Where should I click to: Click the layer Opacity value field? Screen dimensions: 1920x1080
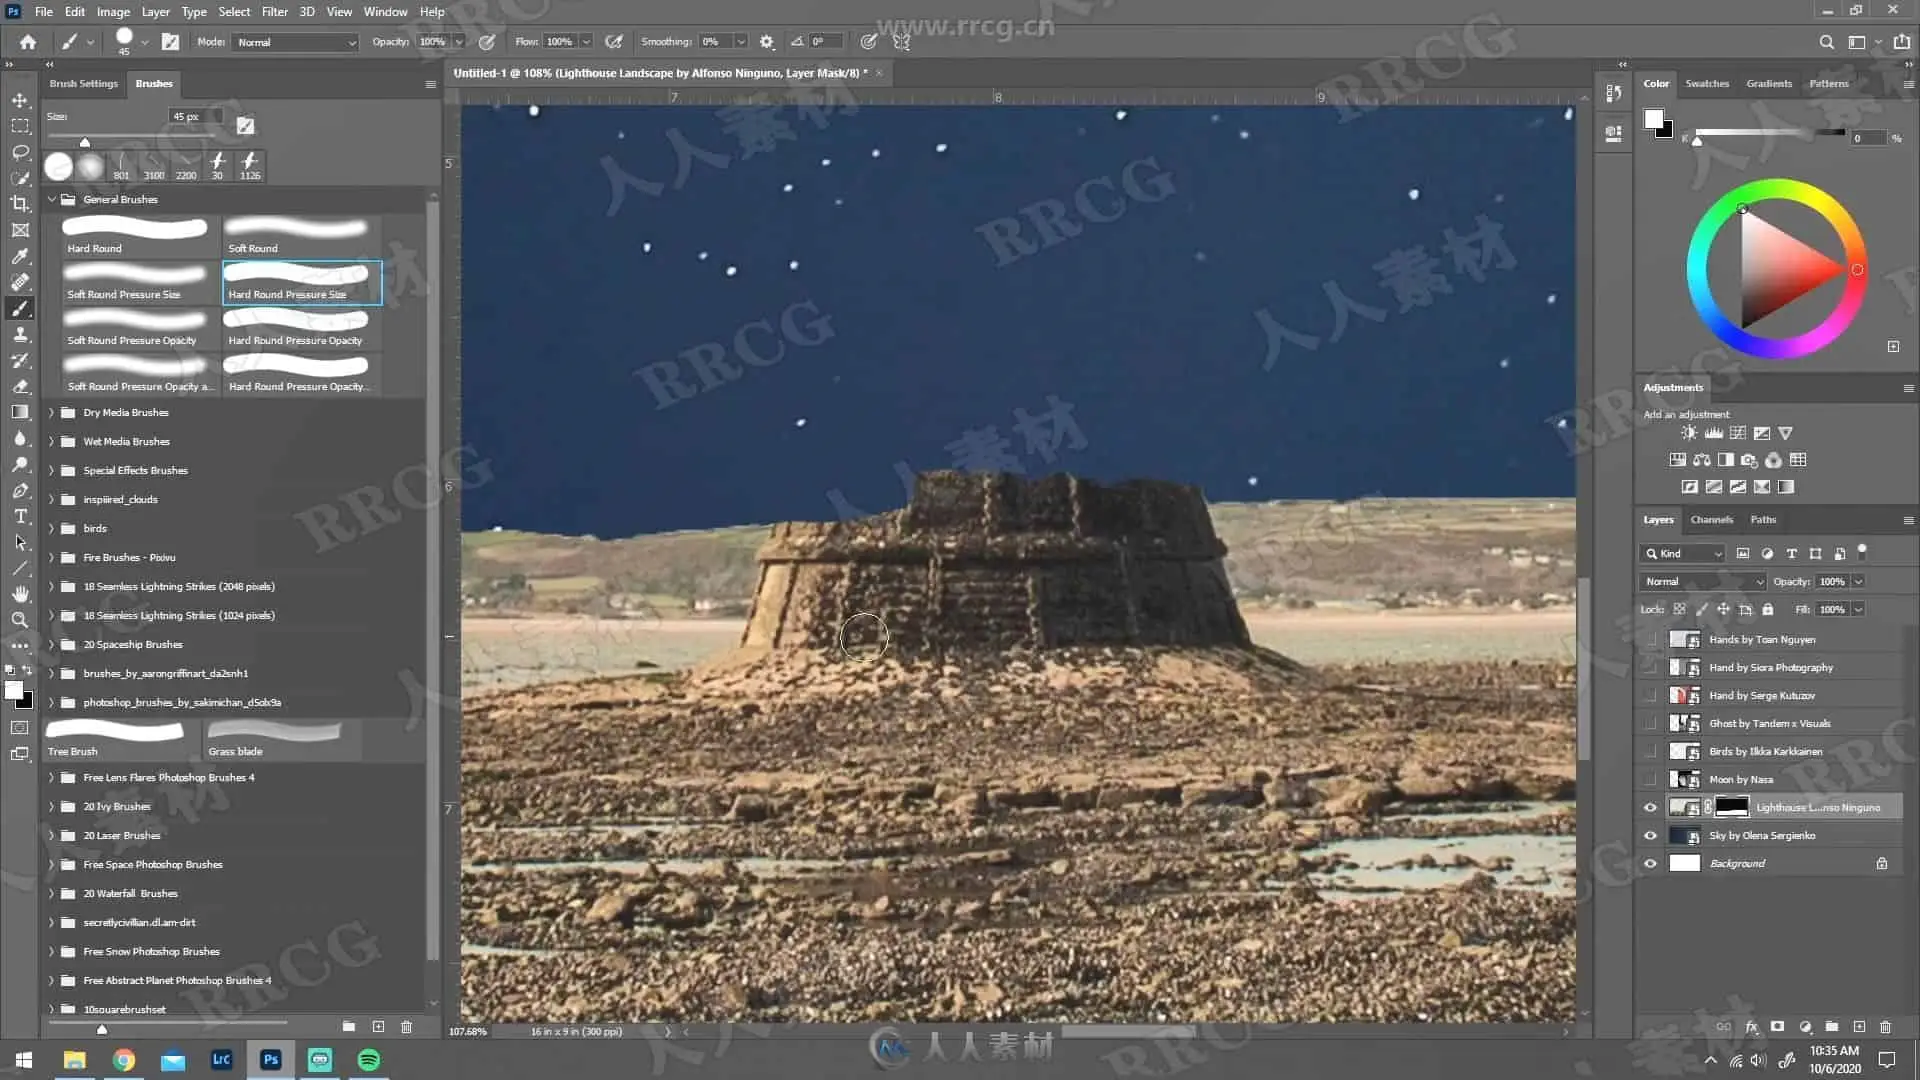[1832, 581]
